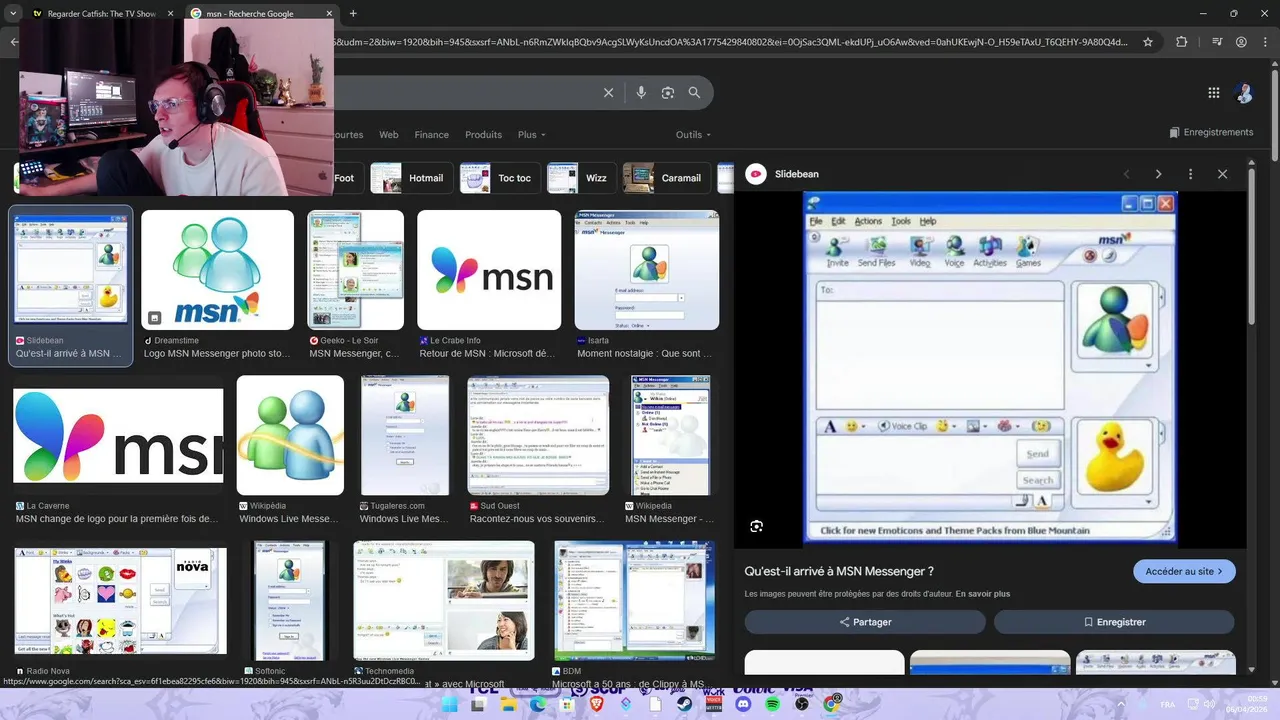Launch Microsoft Edge from the taskbar
Image resolution: width=1280 pixels, height=720 pixels.
(538, 704)
